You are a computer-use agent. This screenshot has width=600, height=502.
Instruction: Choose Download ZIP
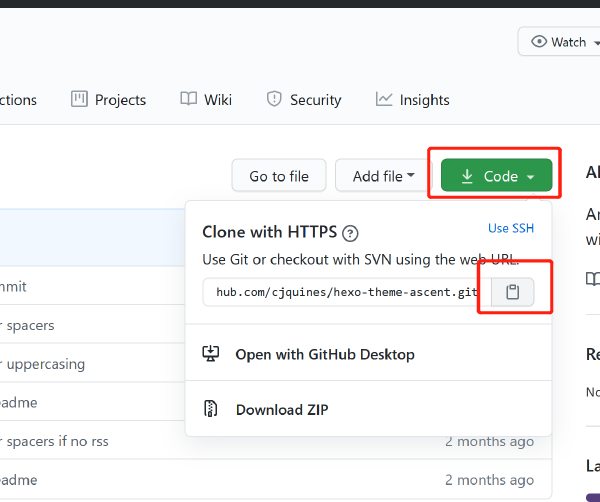[x=368, y=409]
